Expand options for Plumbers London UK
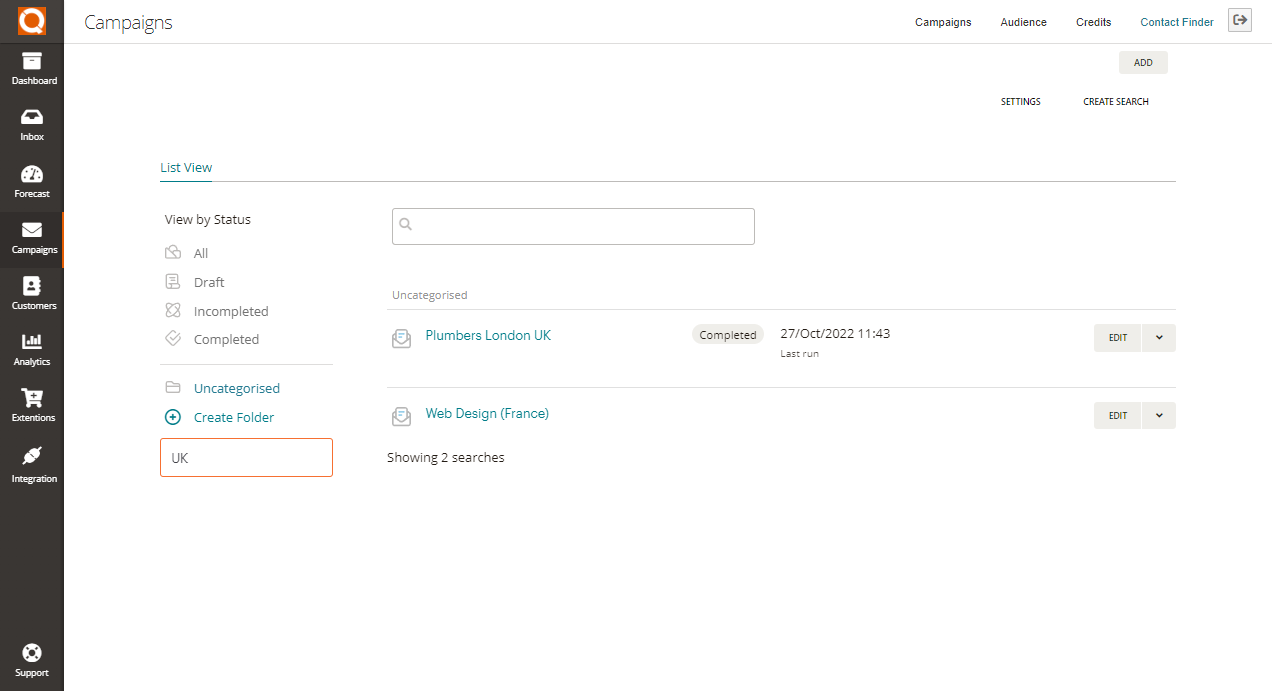 tap(1158, 337)
